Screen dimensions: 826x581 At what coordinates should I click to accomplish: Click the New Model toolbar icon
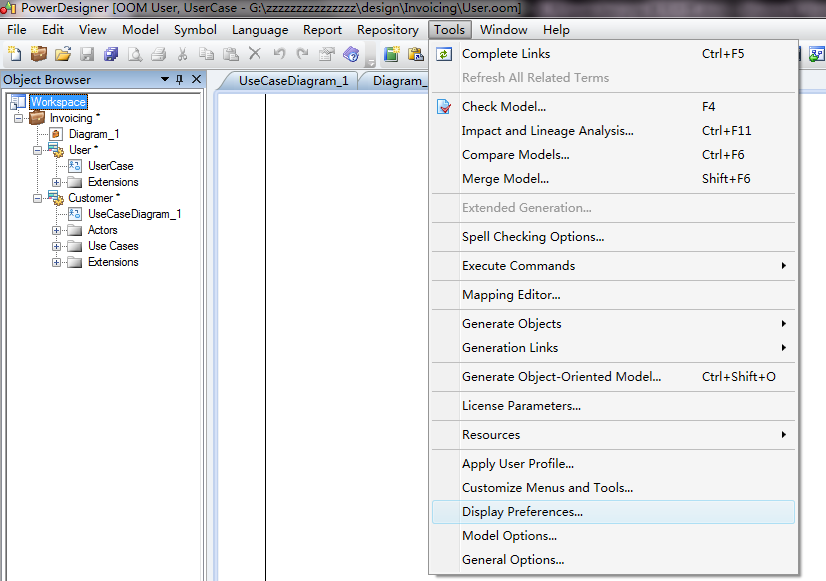coord(15,54)
